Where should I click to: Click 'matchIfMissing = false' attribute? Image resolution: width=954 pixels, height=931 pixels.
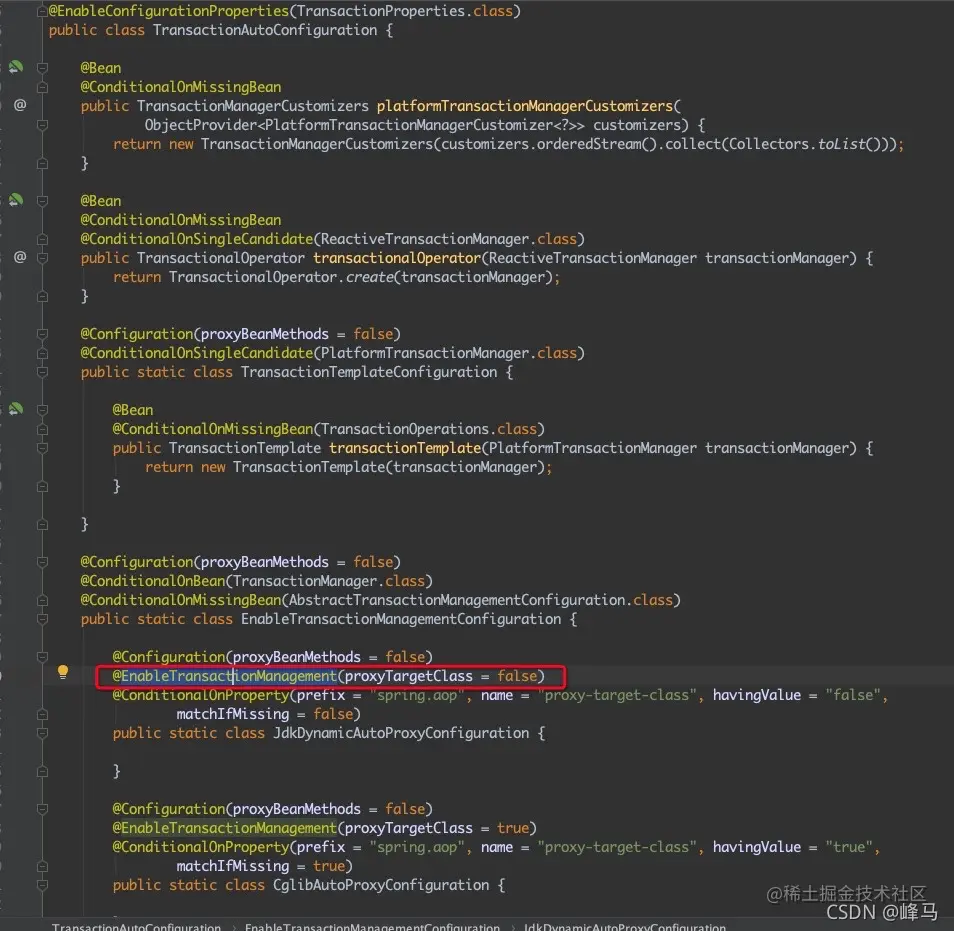(265, 714)
